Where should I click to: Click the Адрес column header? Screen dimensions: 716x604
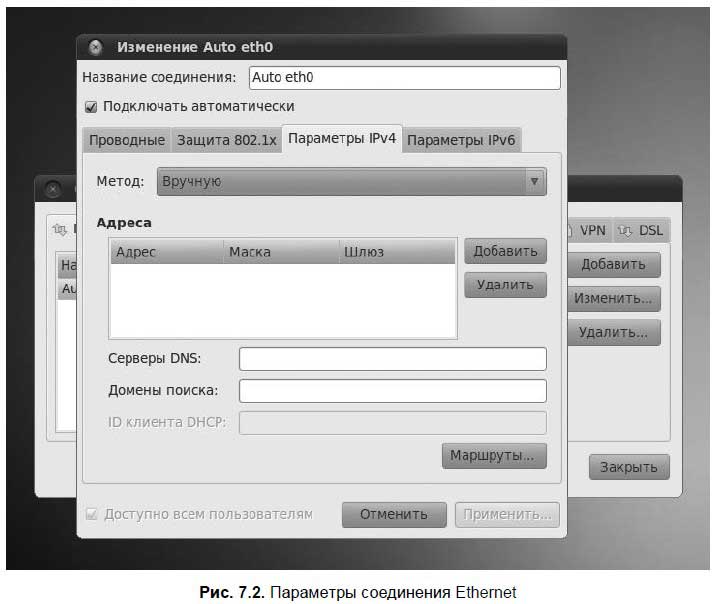[x=167, y=252]
